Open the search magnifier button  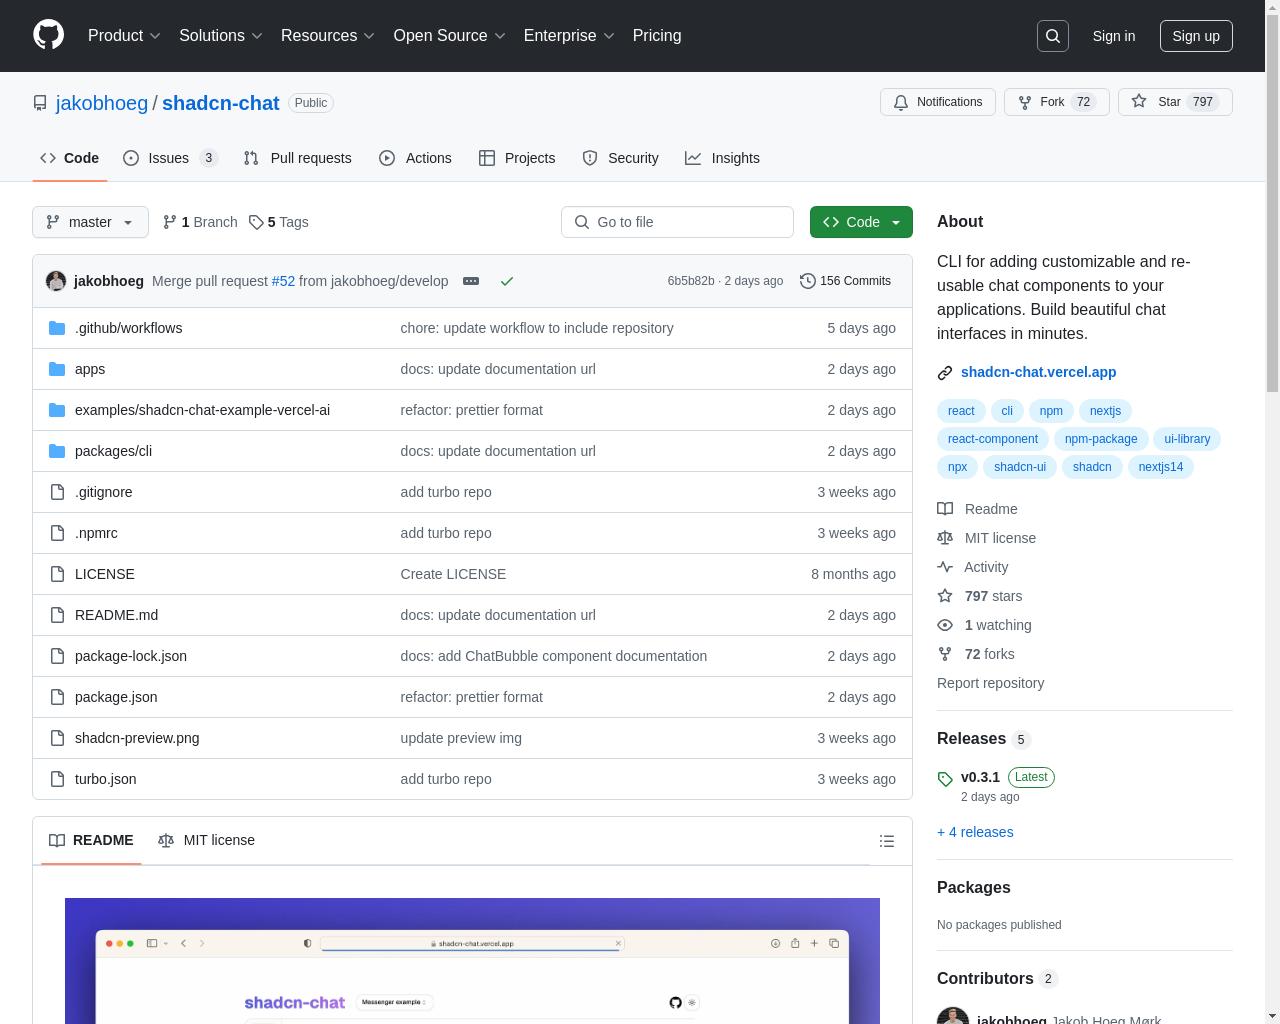coord(1053,36)
